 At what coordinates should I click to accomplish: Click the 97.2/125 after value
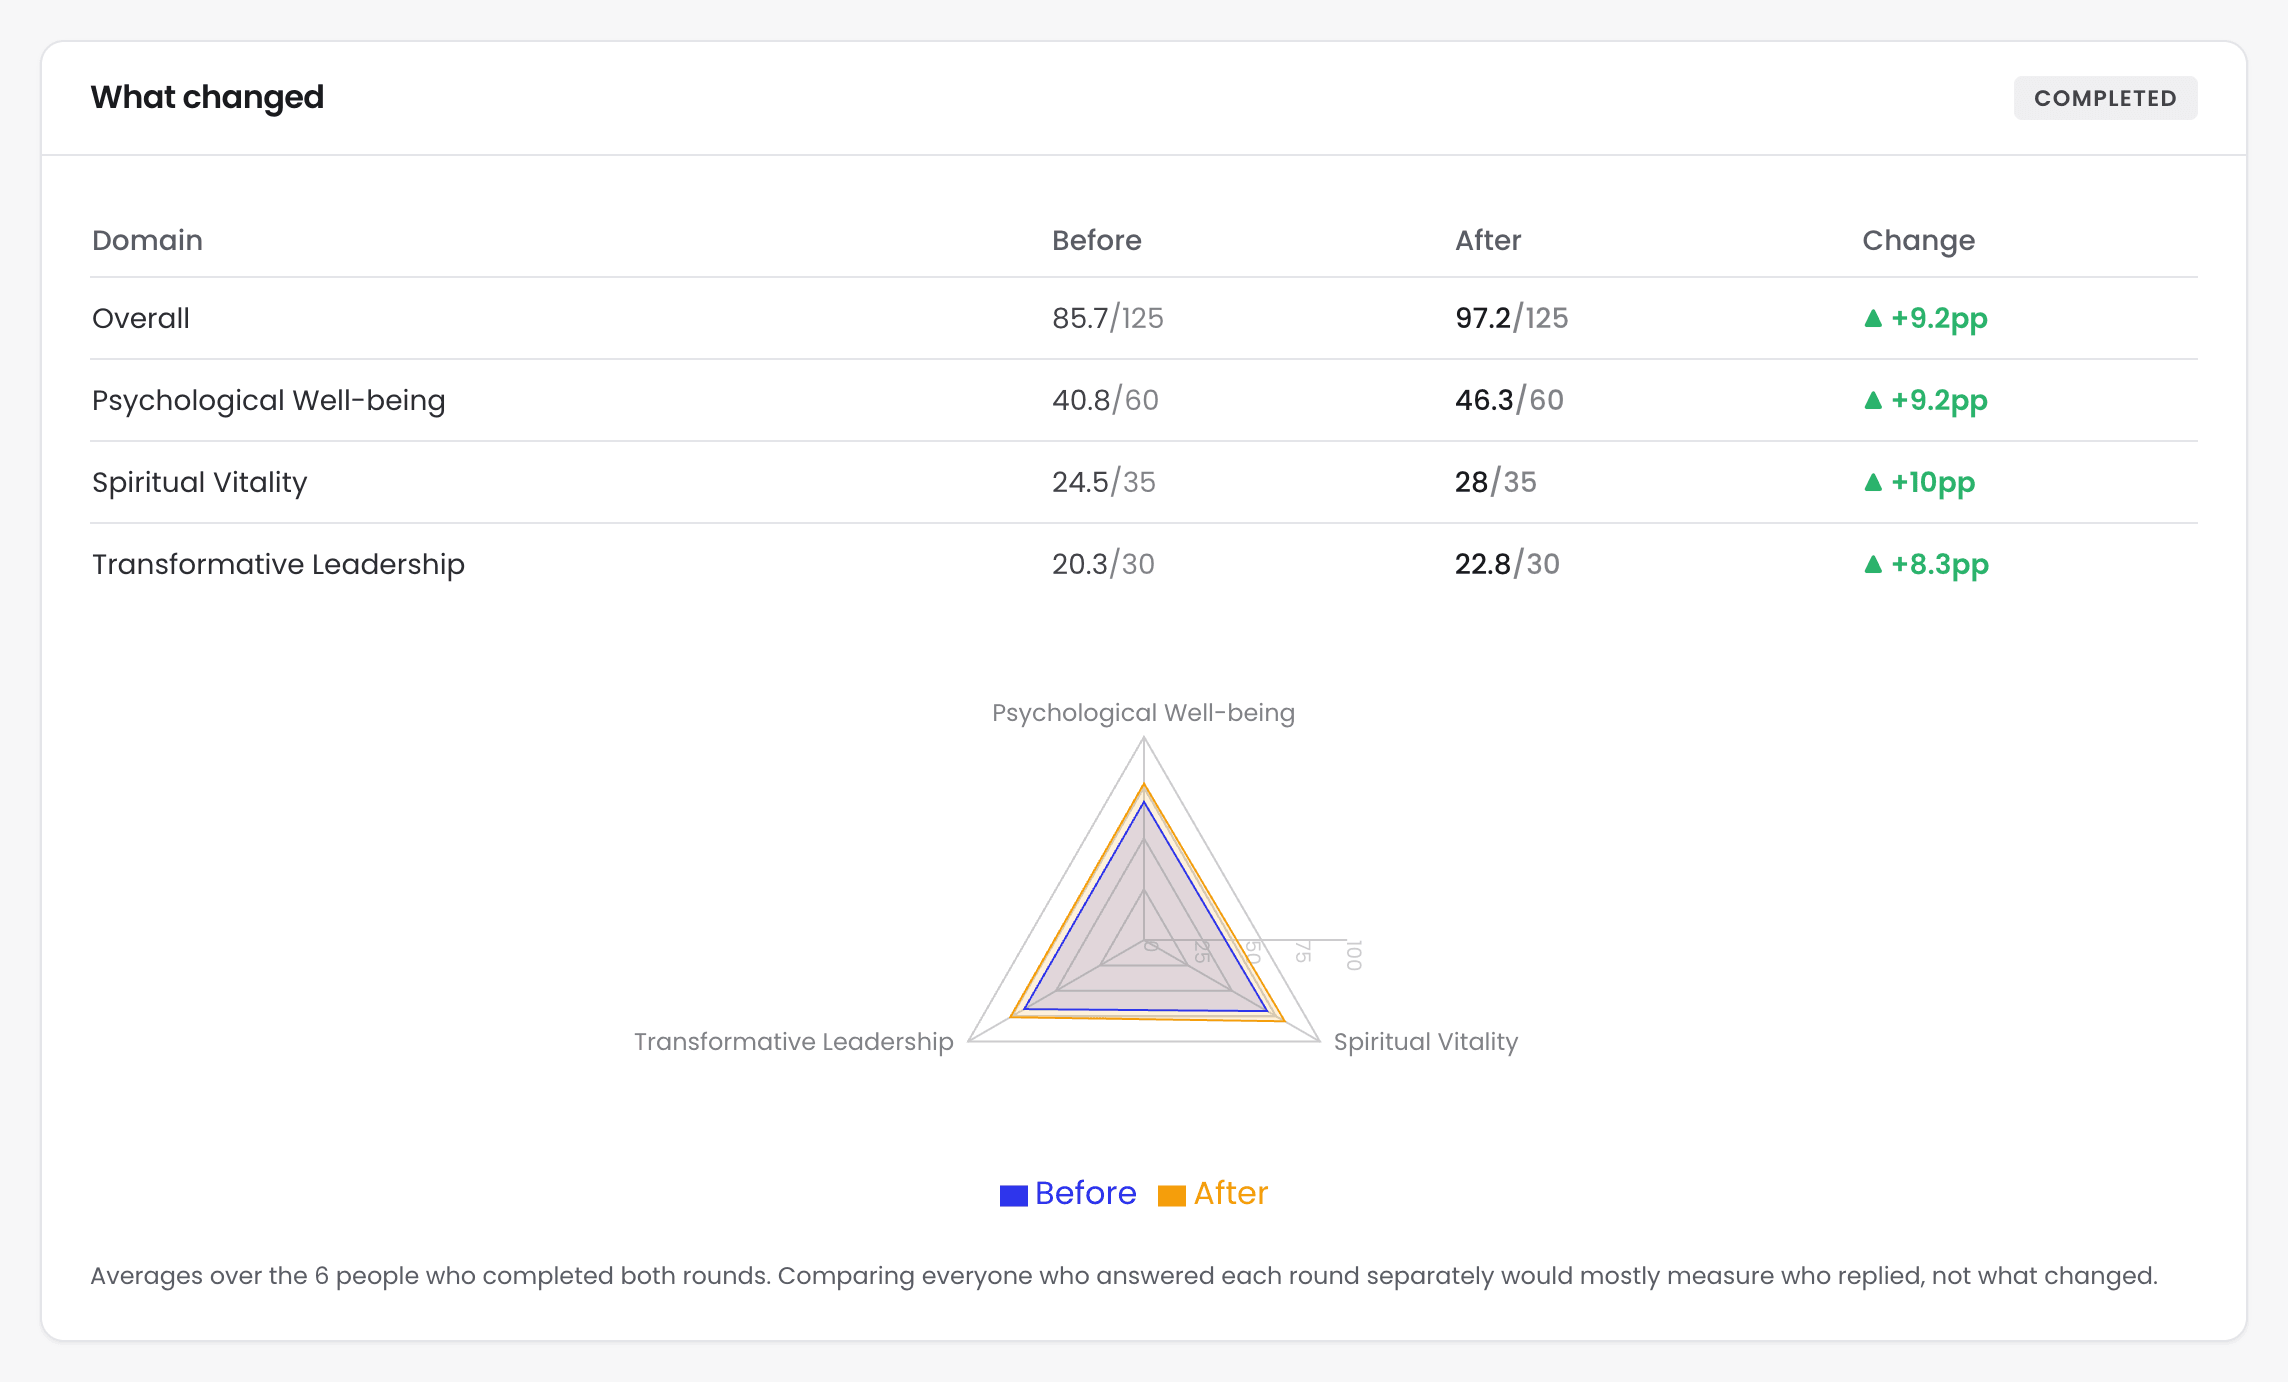(x=1511, y=318)
